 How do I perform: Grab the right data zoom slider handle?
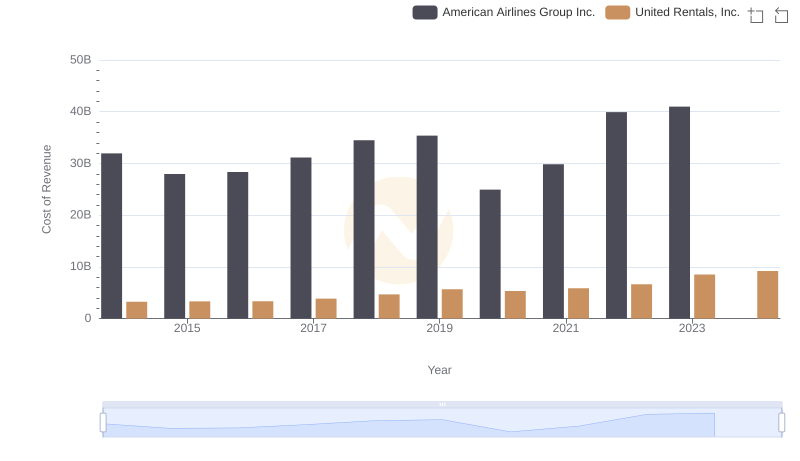coord(782,423)
